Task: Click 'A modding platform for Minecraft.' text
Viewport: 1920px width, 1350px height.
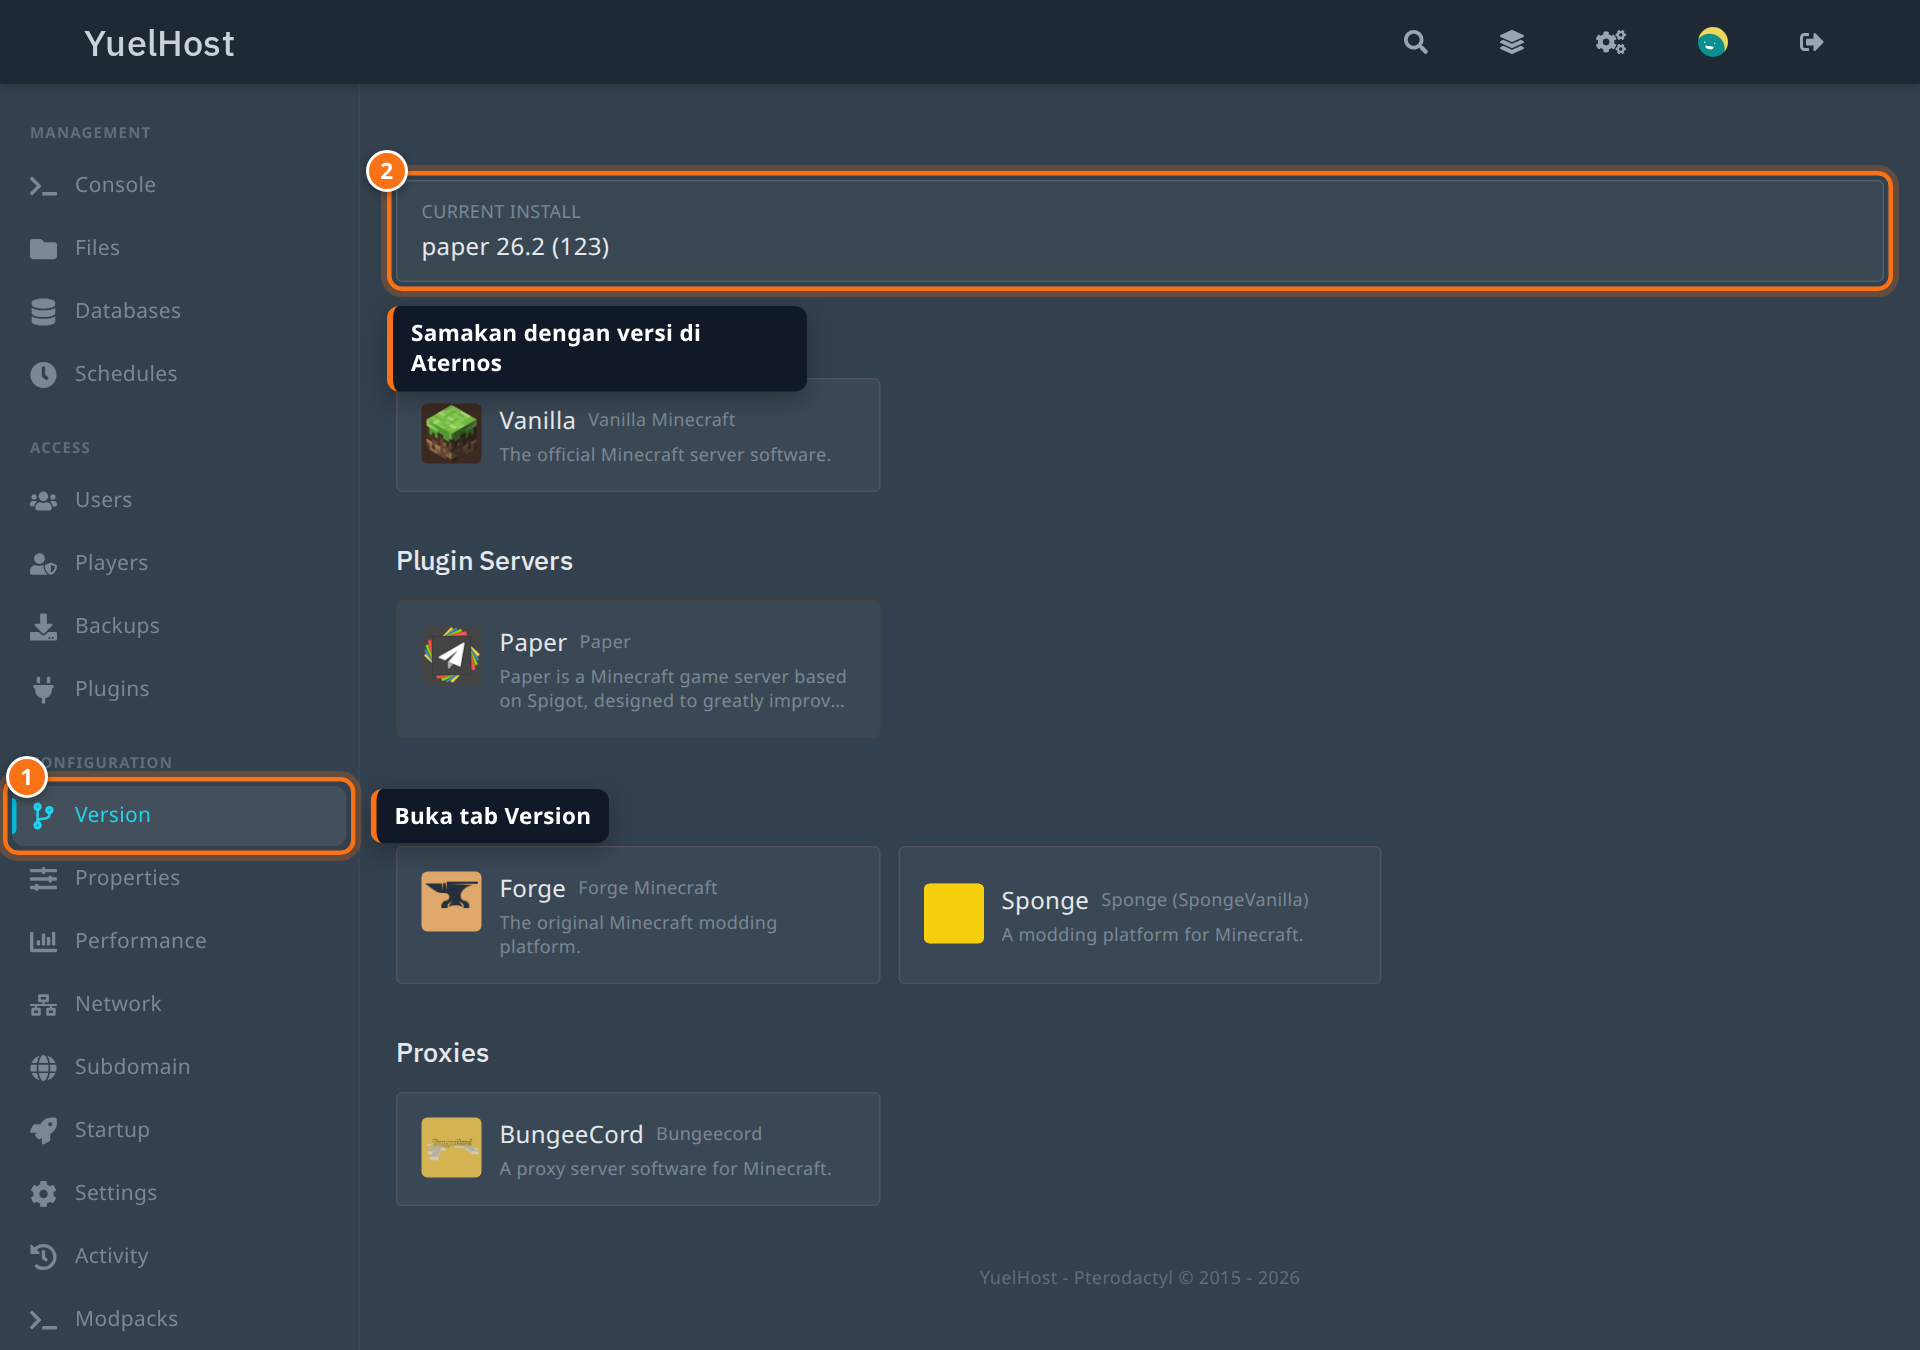Action: point(1152,935)
